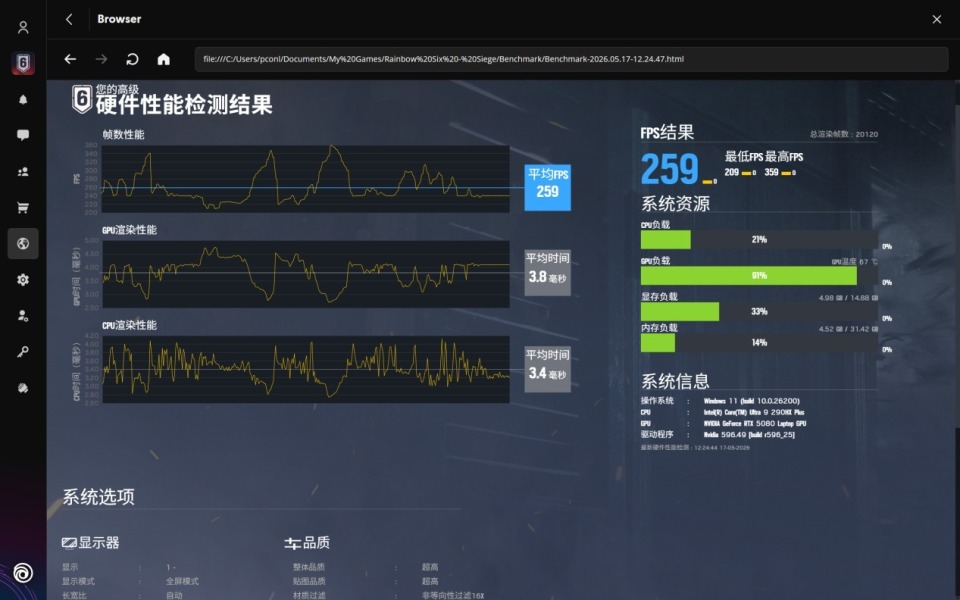Viewport: 960px width, 600px height.
Task: Click the blue 平均FPS 259 box
Action: click(547, 187)
